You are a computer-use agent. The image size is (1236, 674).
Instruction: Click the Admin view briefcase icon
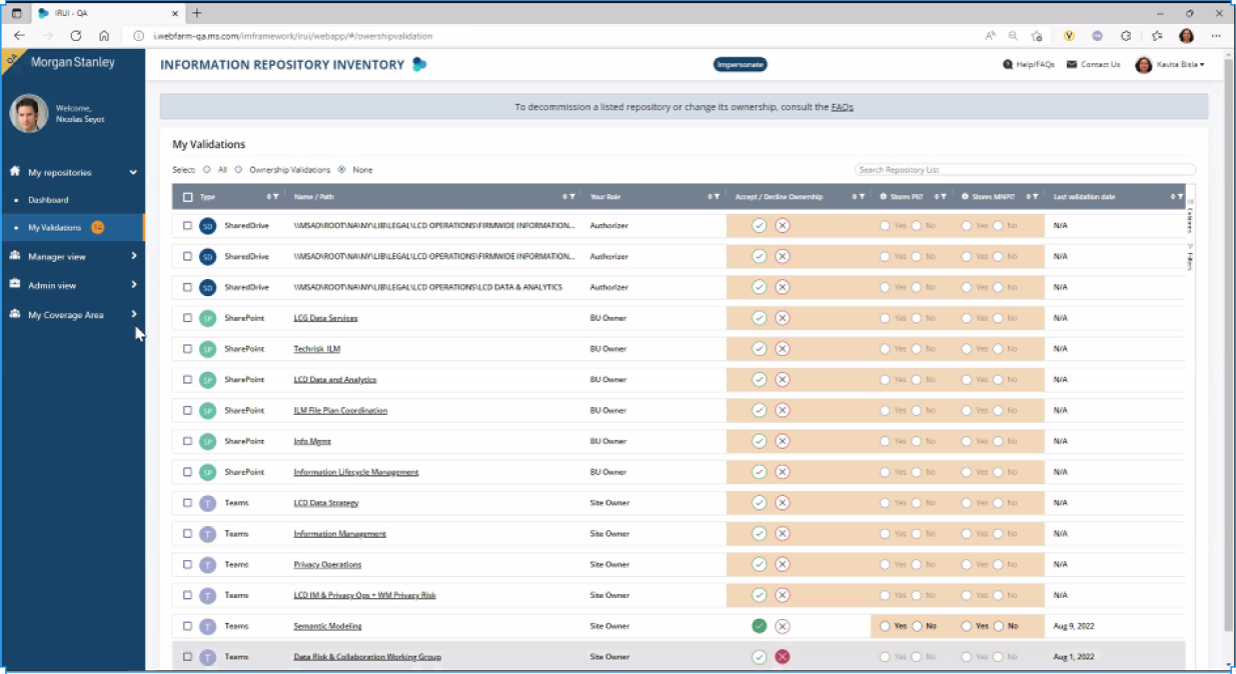tap(15, 285)
